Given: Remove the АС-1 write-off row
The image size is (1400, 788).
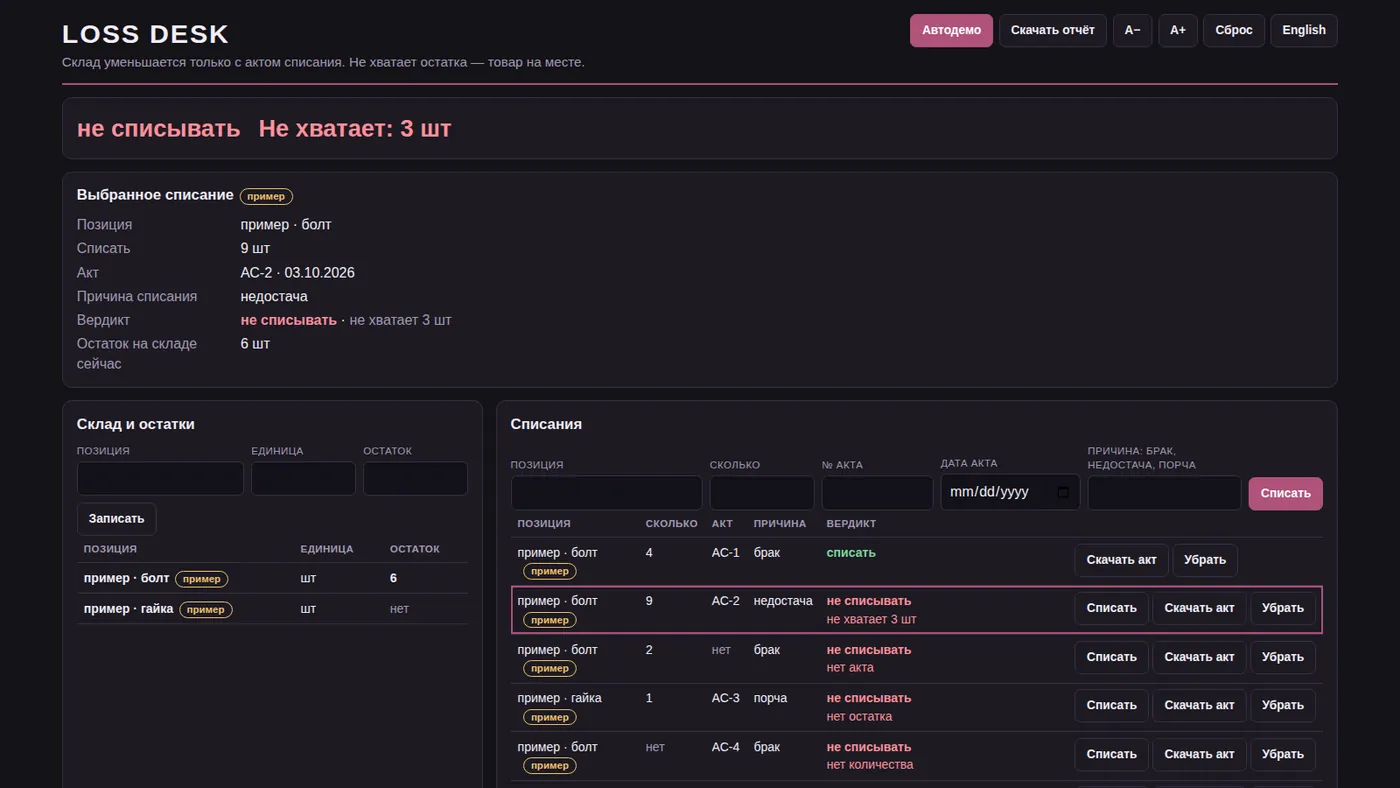Looking at the screenshot, I should coord(1205,560).
